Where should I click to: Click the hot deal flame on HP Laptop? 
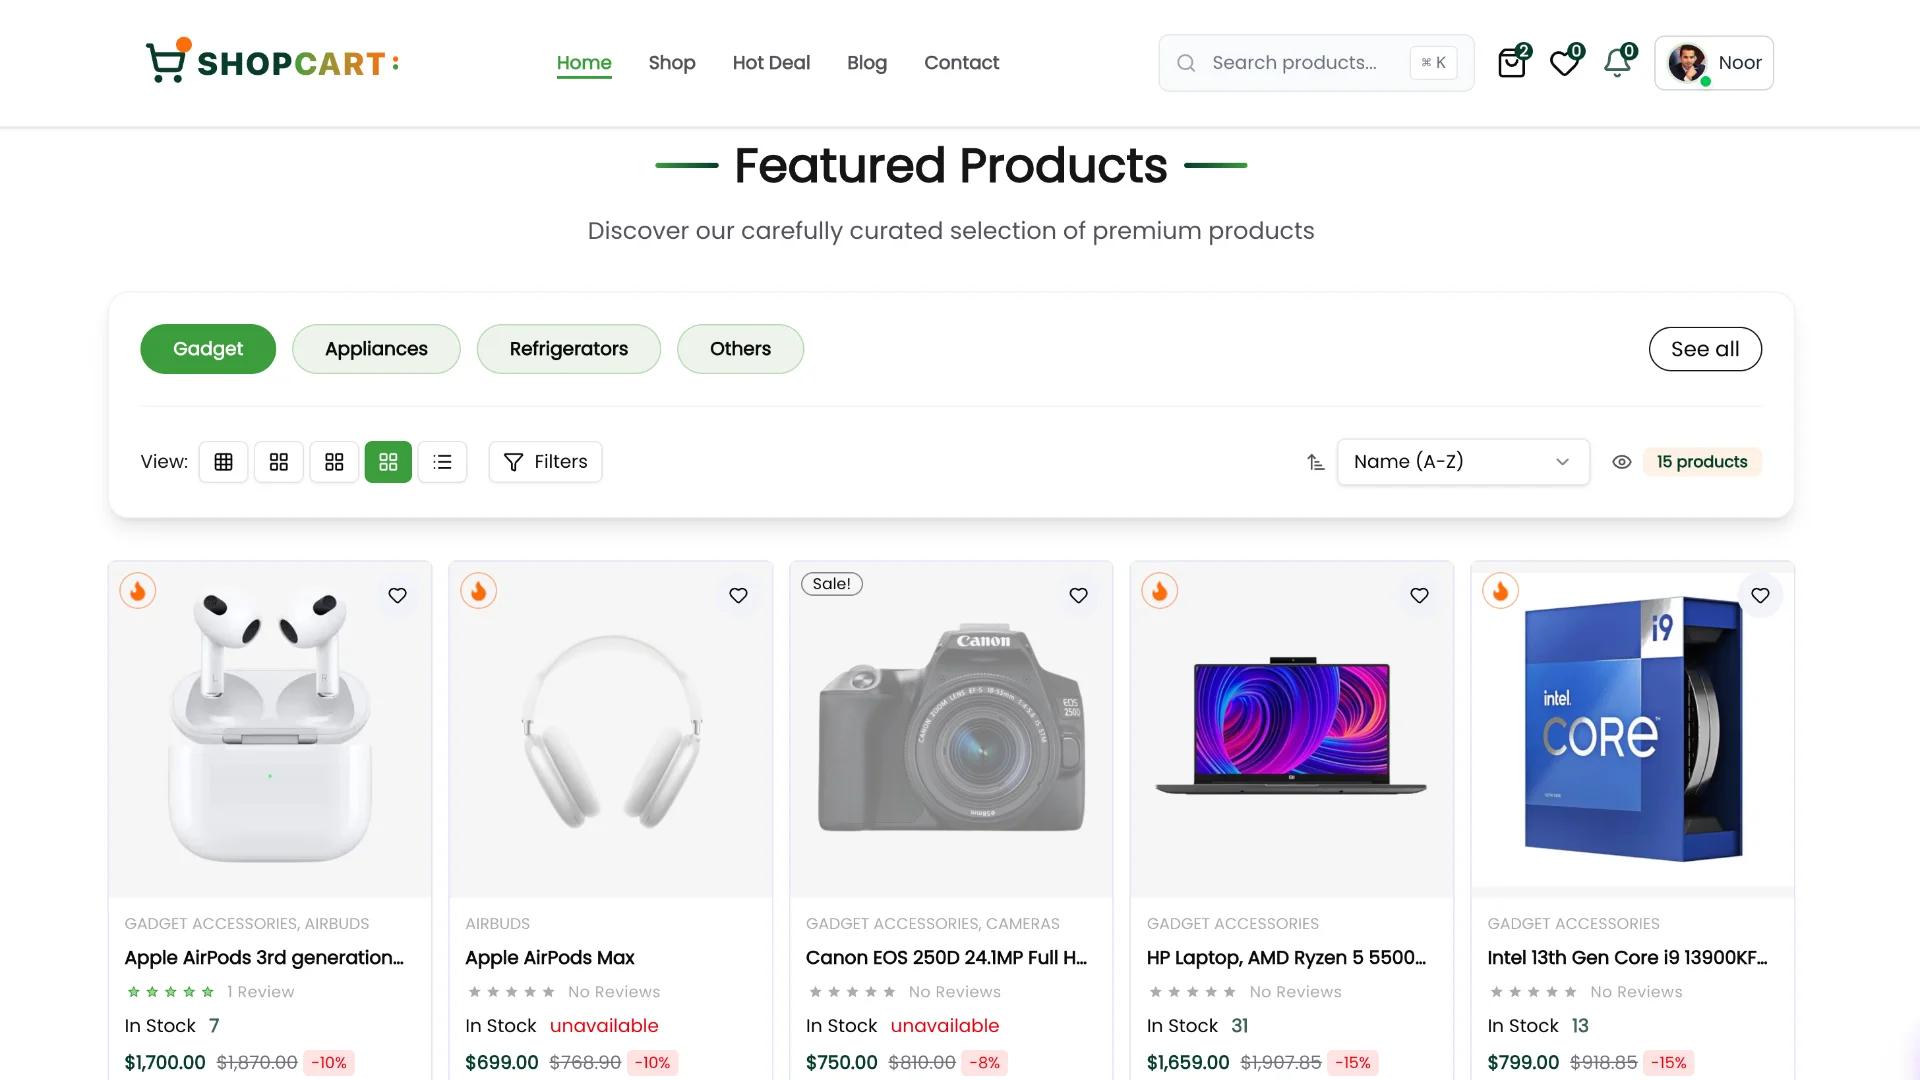pos(1160,591)
